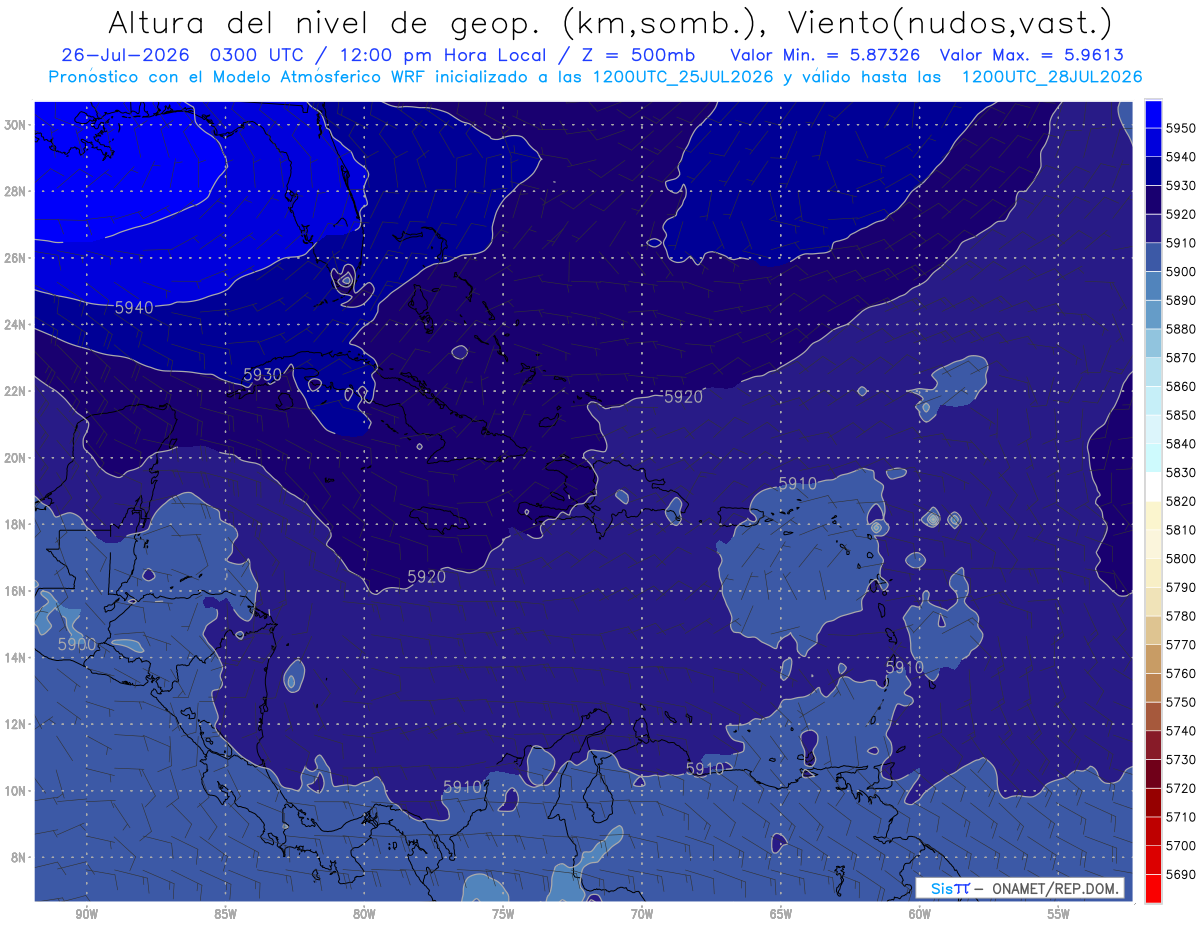Click the 24N latitude axis label

[x=15, y=325]
